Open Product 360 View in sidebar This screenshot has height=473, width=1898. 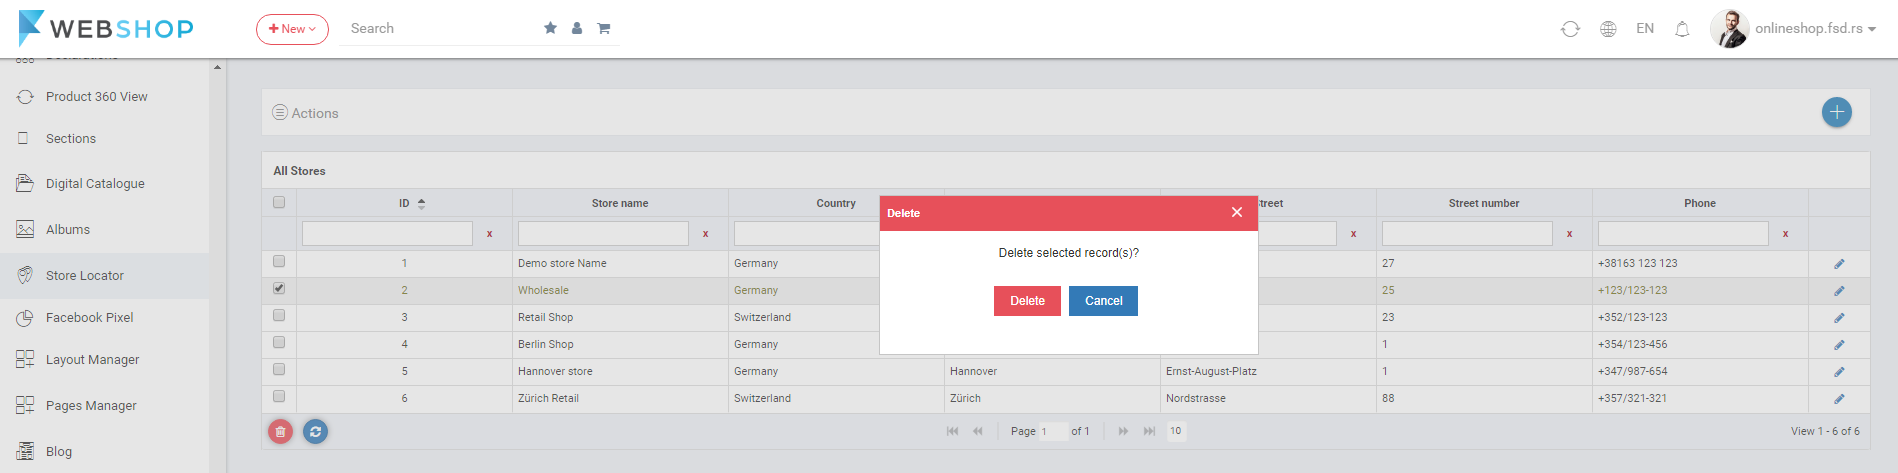point(97,97)
